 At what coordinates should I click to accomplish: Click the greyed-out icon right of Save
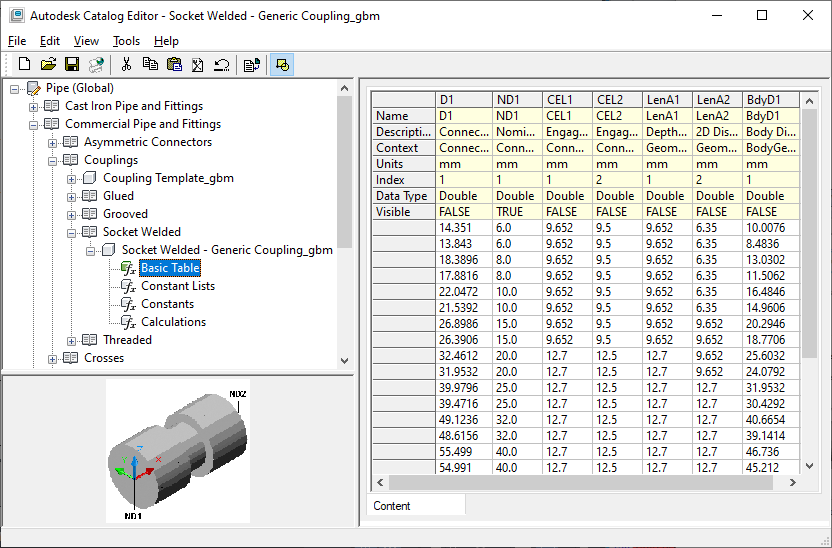coord(96,65)
